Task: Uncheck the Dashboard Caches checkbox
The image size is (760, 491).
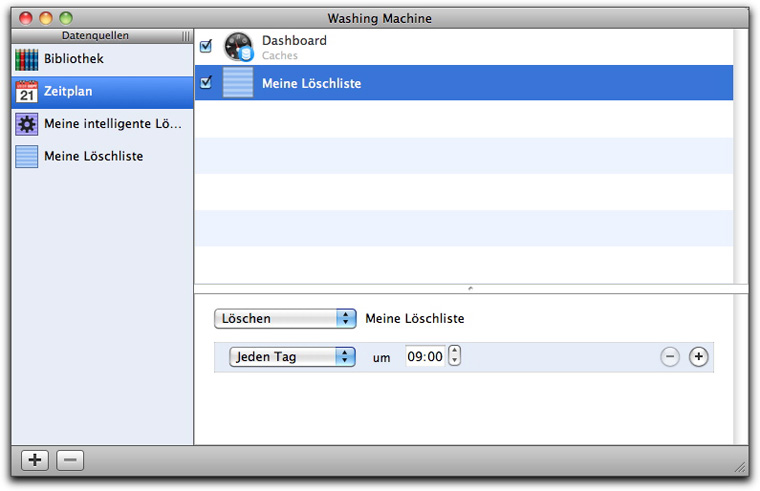Action: tap(206, 46)
